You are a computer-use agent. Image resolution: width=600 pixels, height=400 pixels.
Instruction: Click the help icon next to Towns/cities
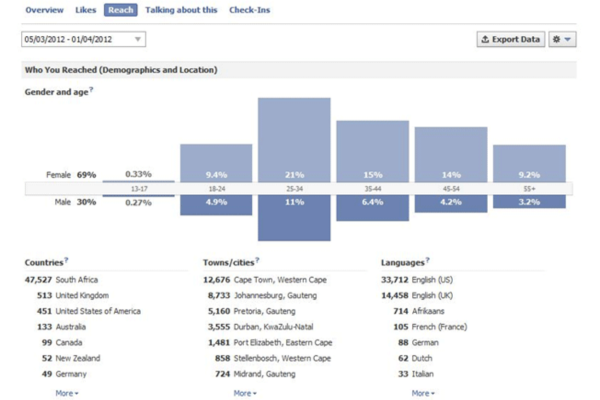(257, 260)
